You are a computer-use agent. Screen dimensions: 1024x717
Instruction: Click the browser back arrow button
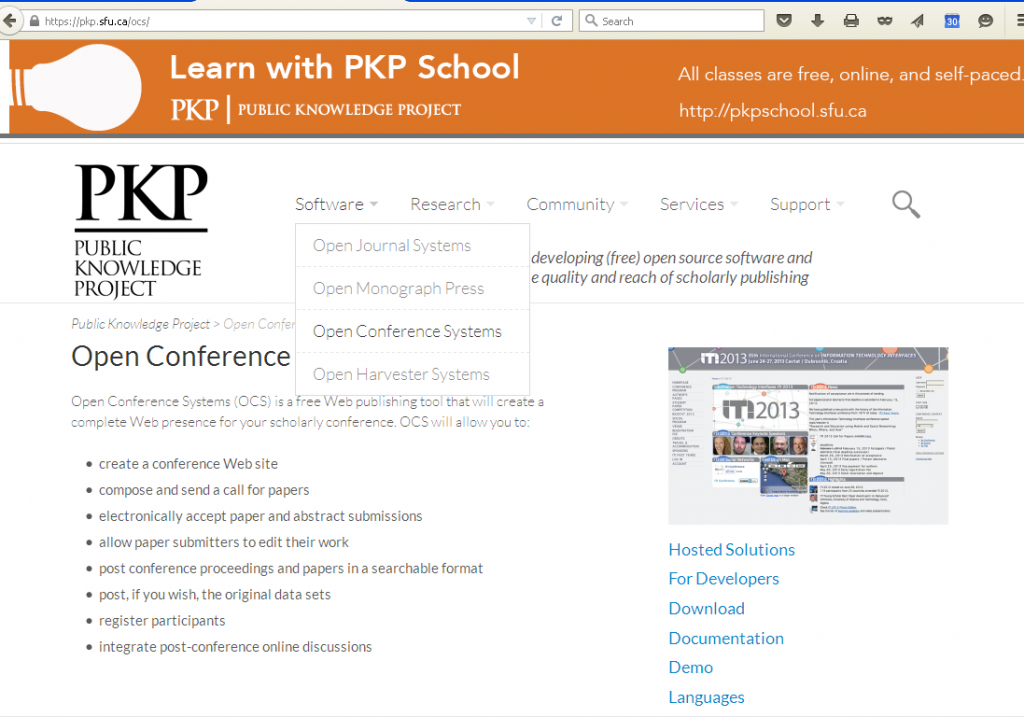tap(11, 20)
